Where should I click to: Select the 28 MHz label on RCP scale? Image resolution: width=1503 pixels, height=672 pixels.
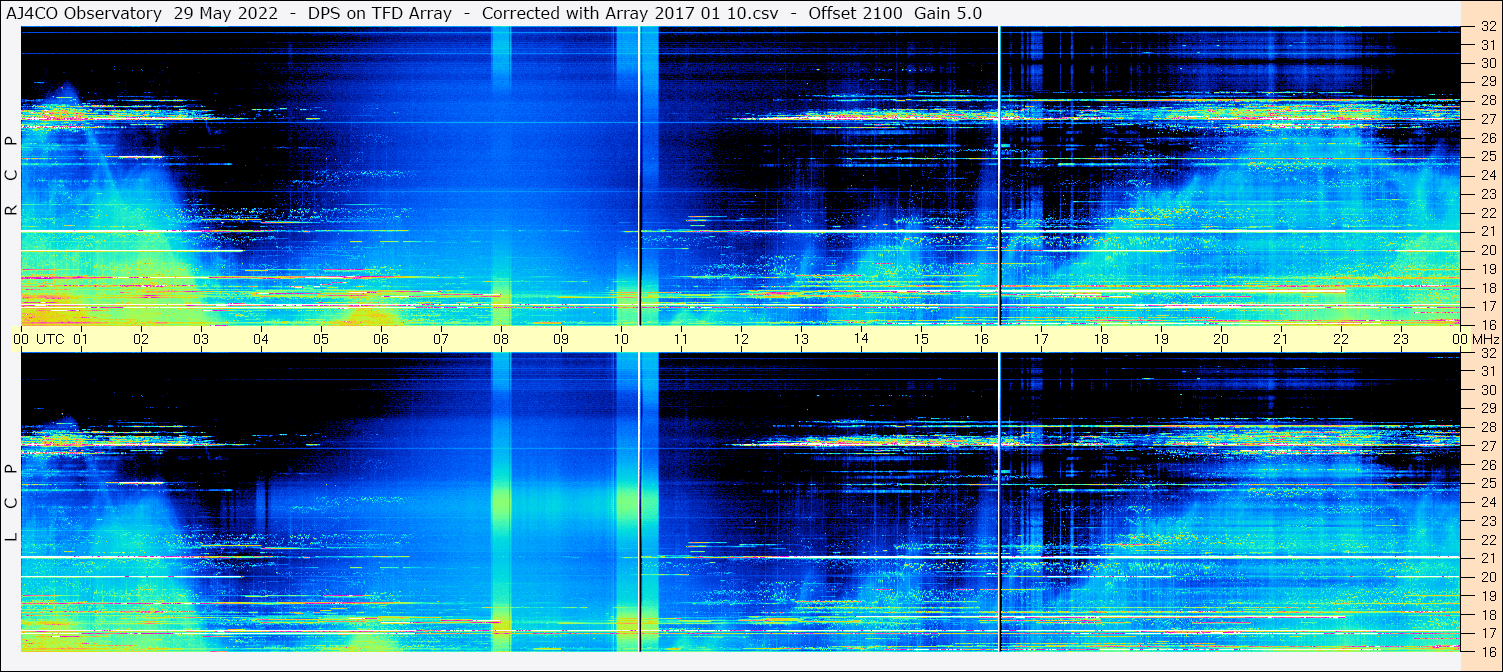coord(1487,100)
